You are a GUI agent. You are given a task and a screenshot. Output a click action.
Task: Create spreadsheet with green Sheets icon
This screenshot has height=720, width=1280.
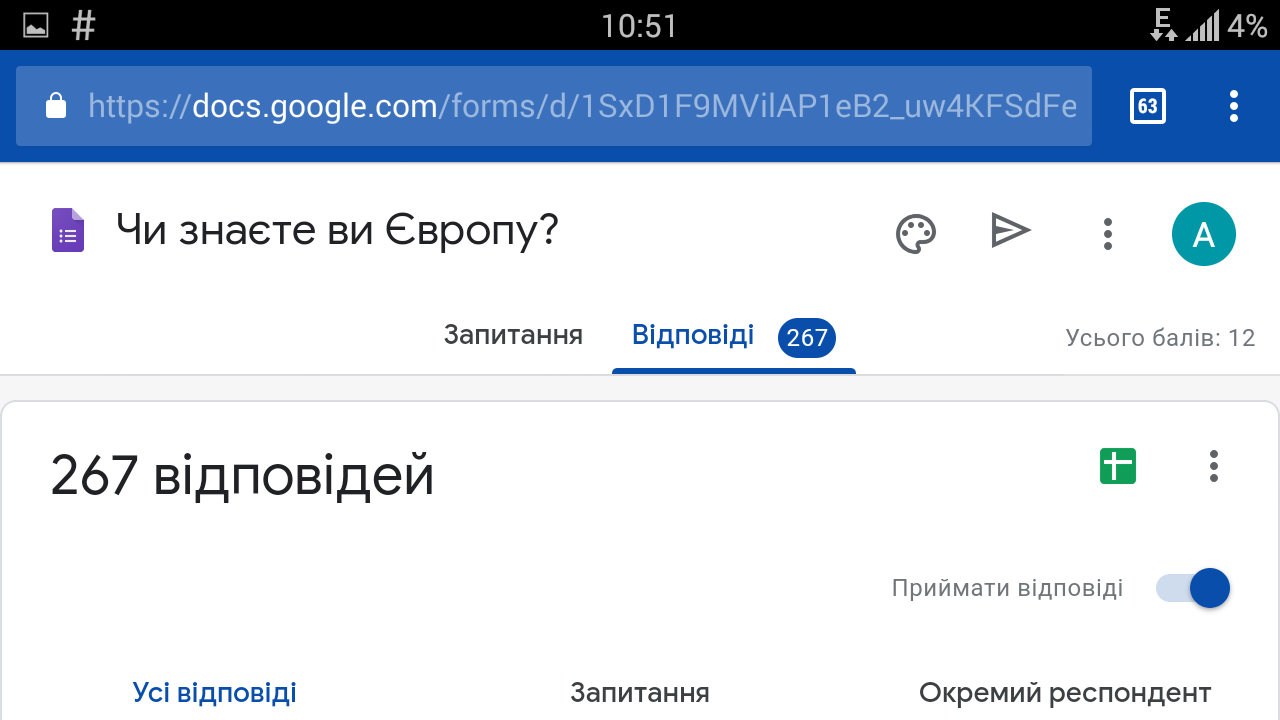(x=1118, y=466)
